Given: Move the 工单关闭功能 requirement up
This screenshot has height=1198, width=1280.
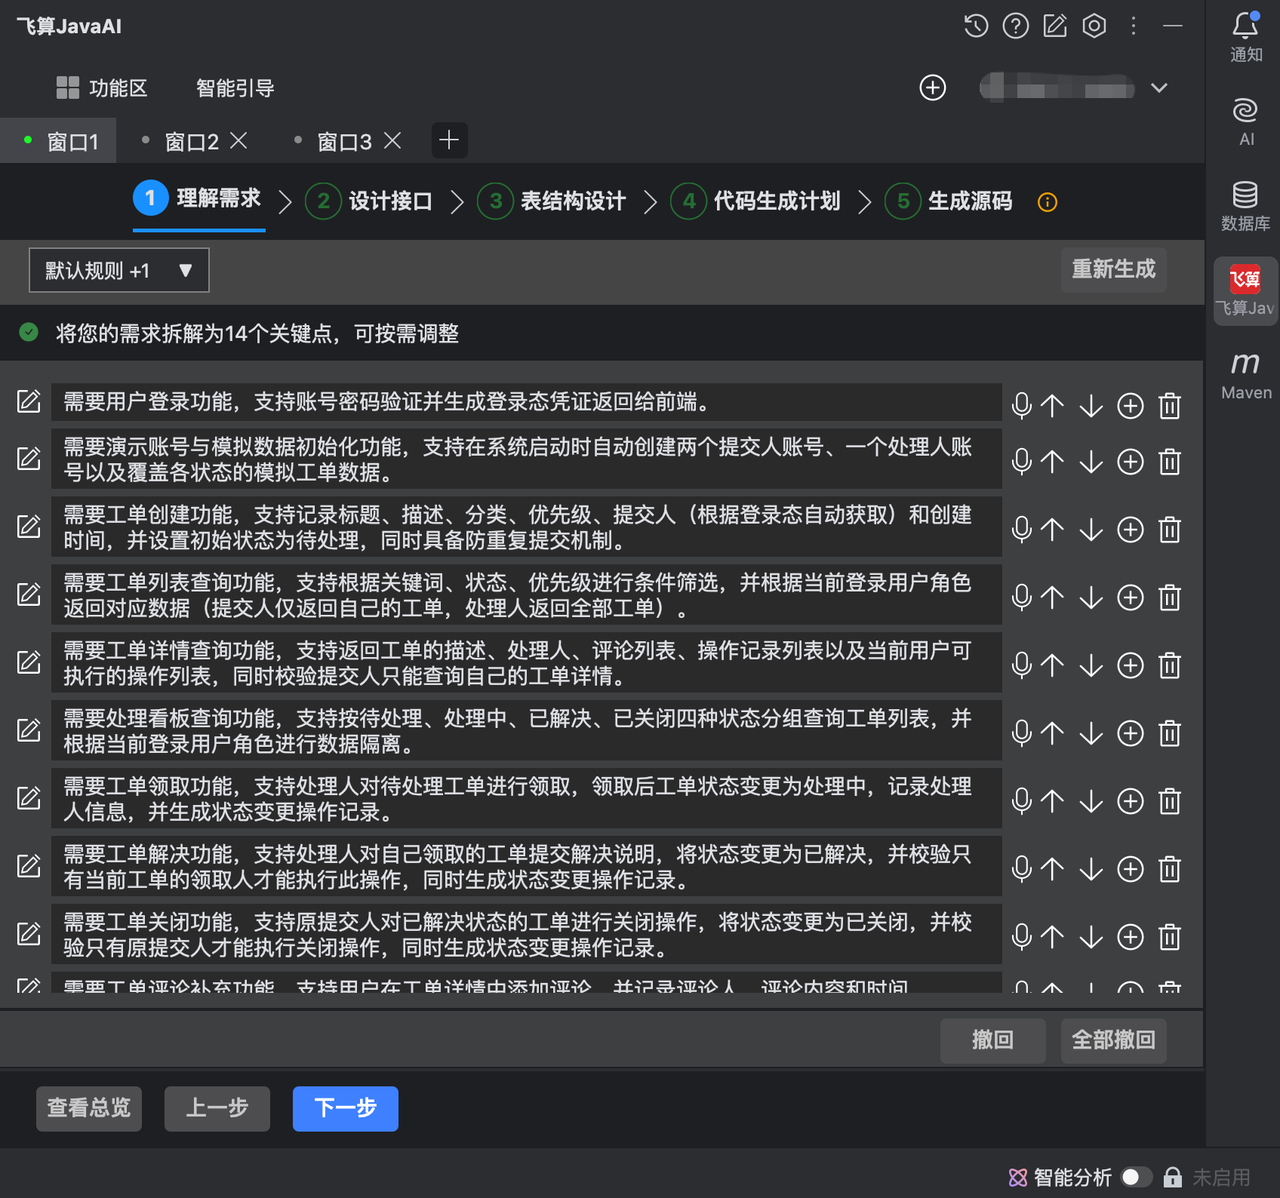Looking at the screenshot, I should [x=1052, y=937].
